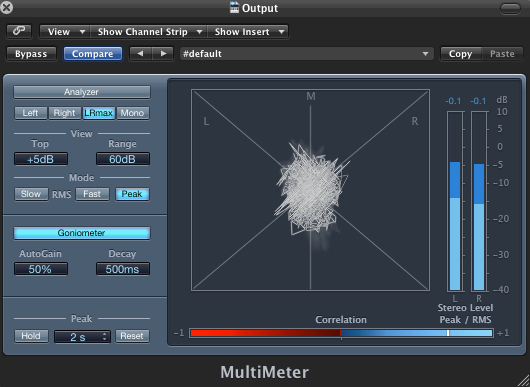530x387 pixels.
Task: Click the Decay 500ms value field
Action: [123, 269]
